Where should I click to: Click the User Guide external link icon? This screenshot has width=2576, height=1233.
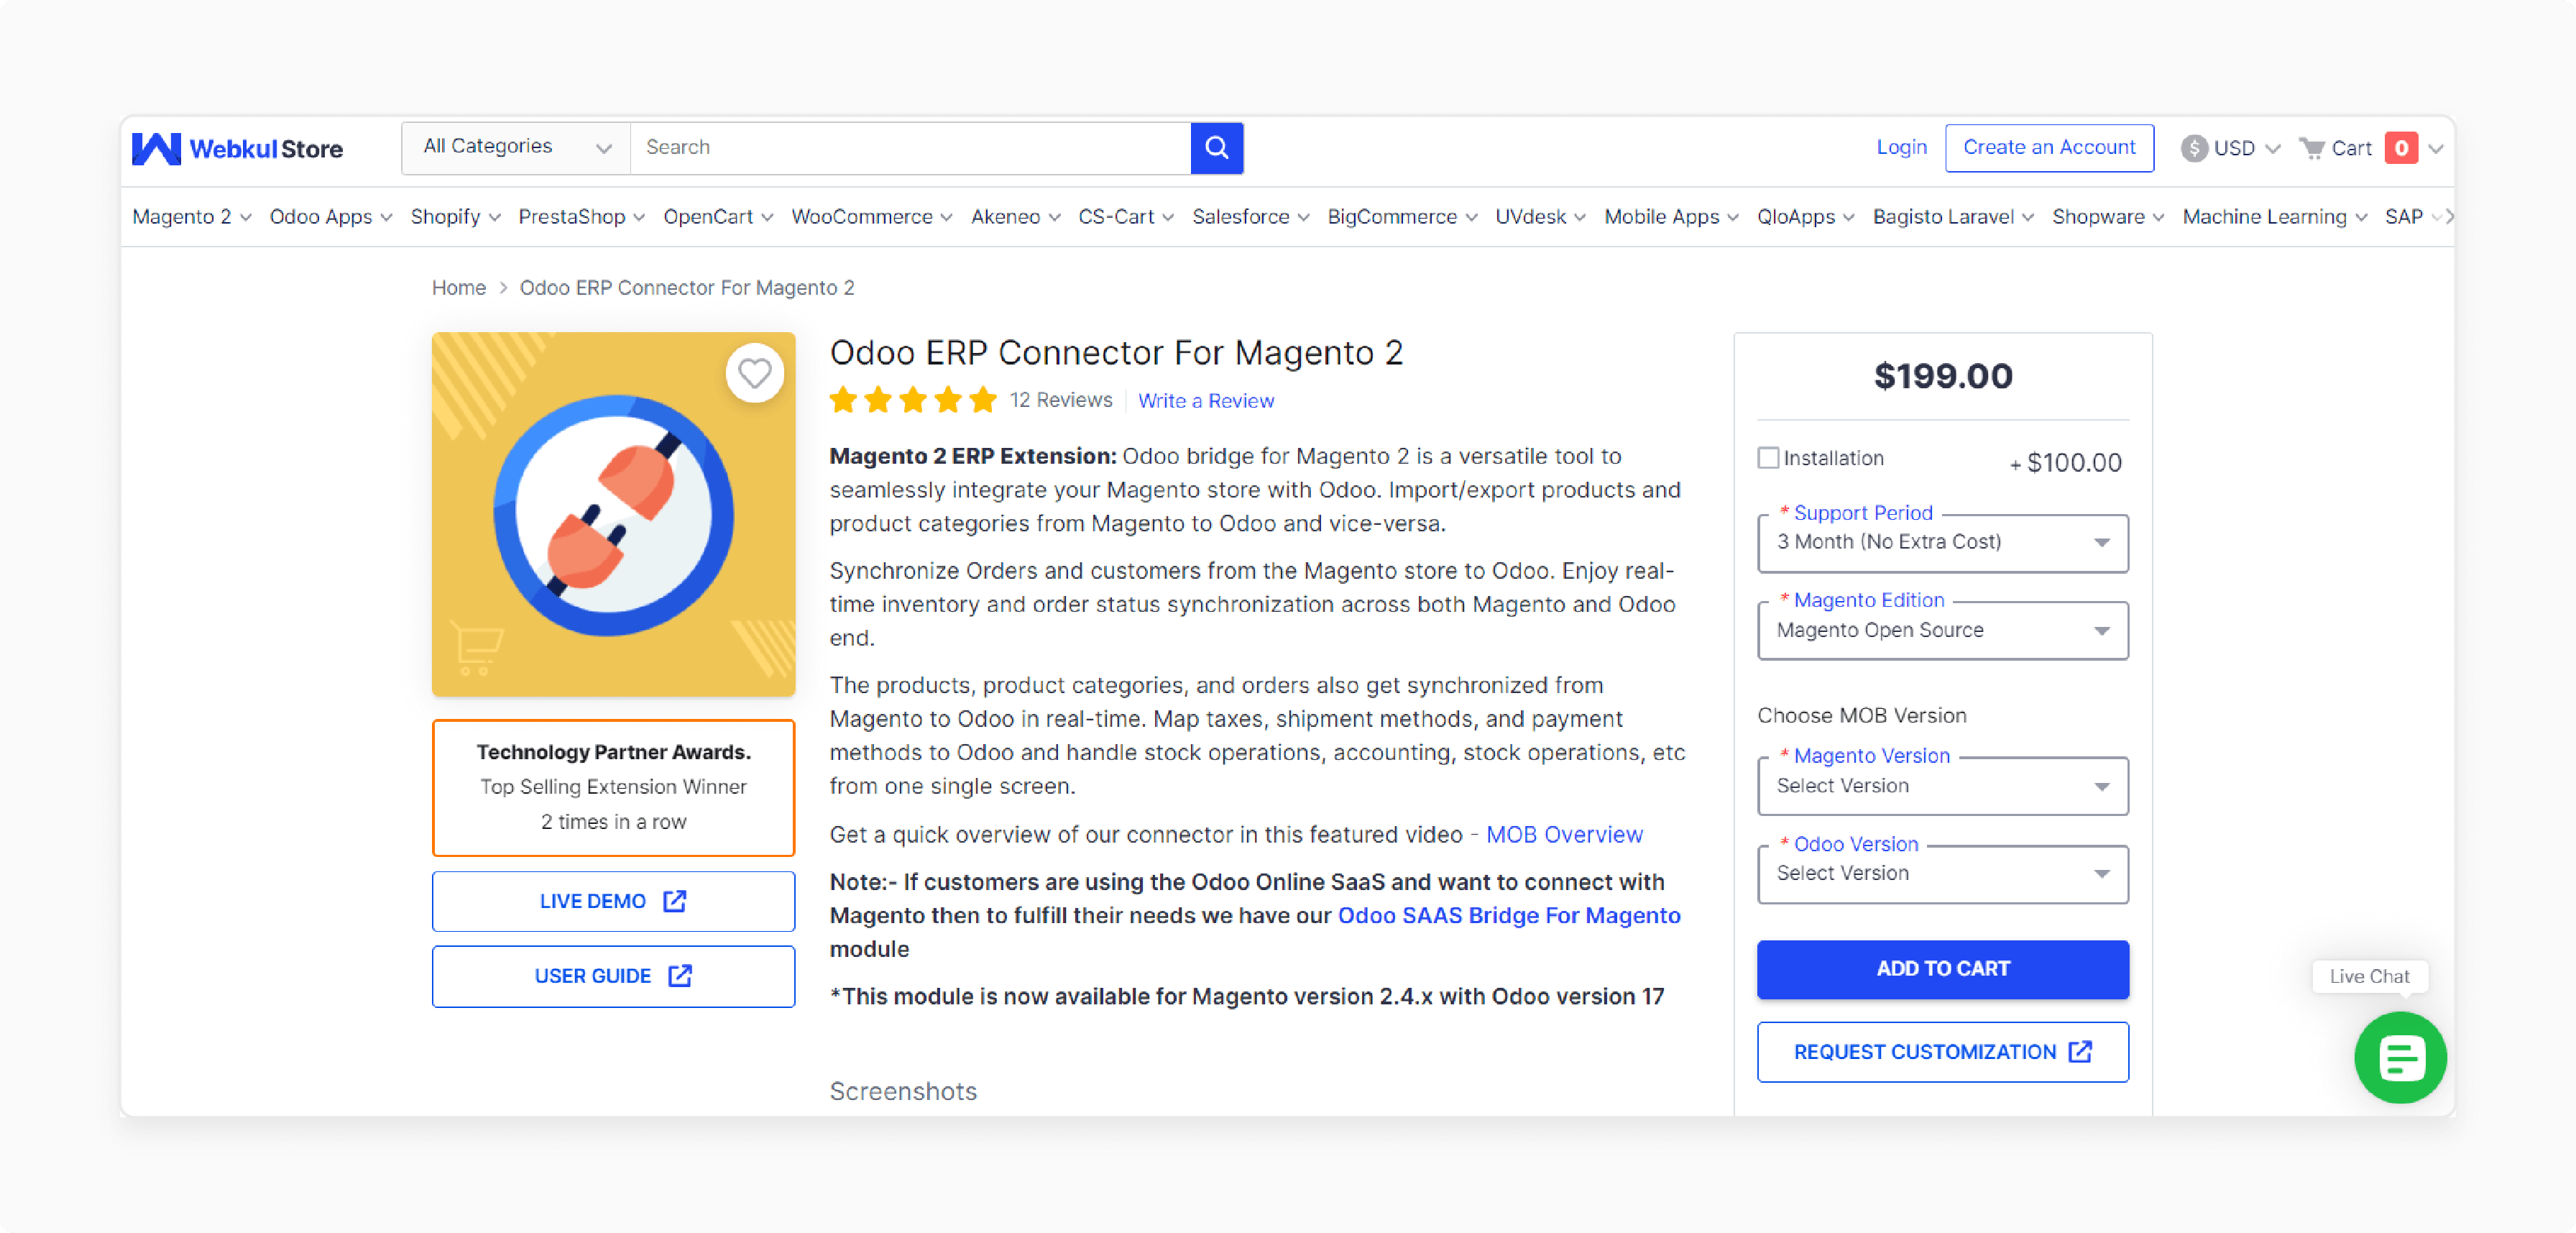680,976
